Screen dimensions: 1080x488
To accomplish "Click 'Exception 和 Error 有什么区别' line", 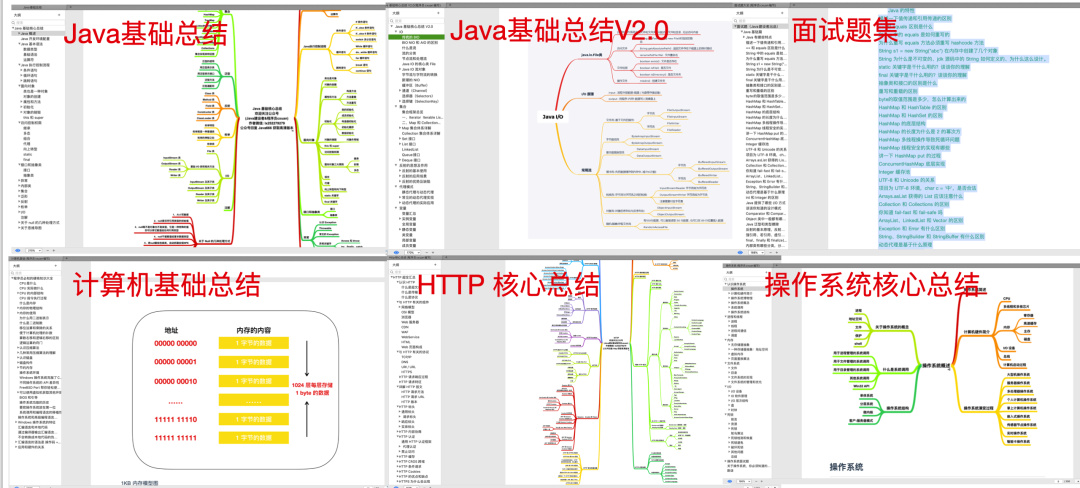I will click(912, 229).
